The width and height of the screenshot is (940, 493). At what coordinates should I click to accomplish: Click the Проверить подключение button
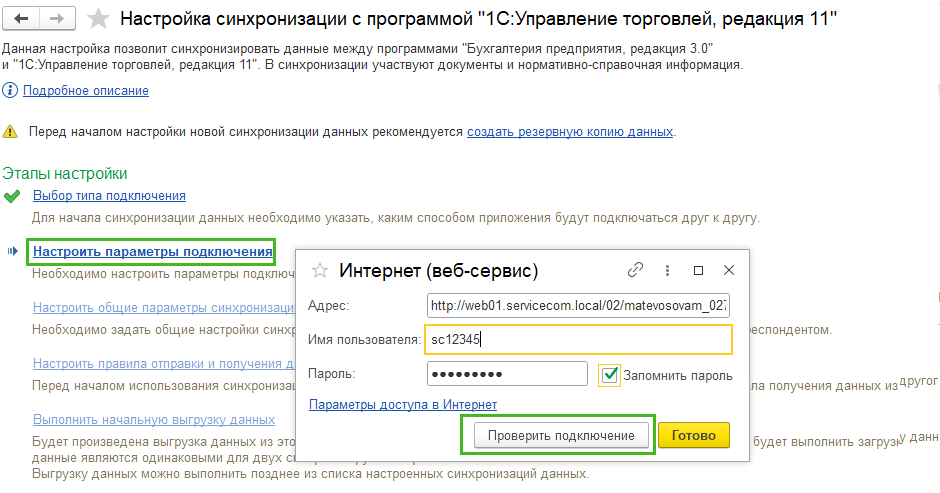coord(561,435)
